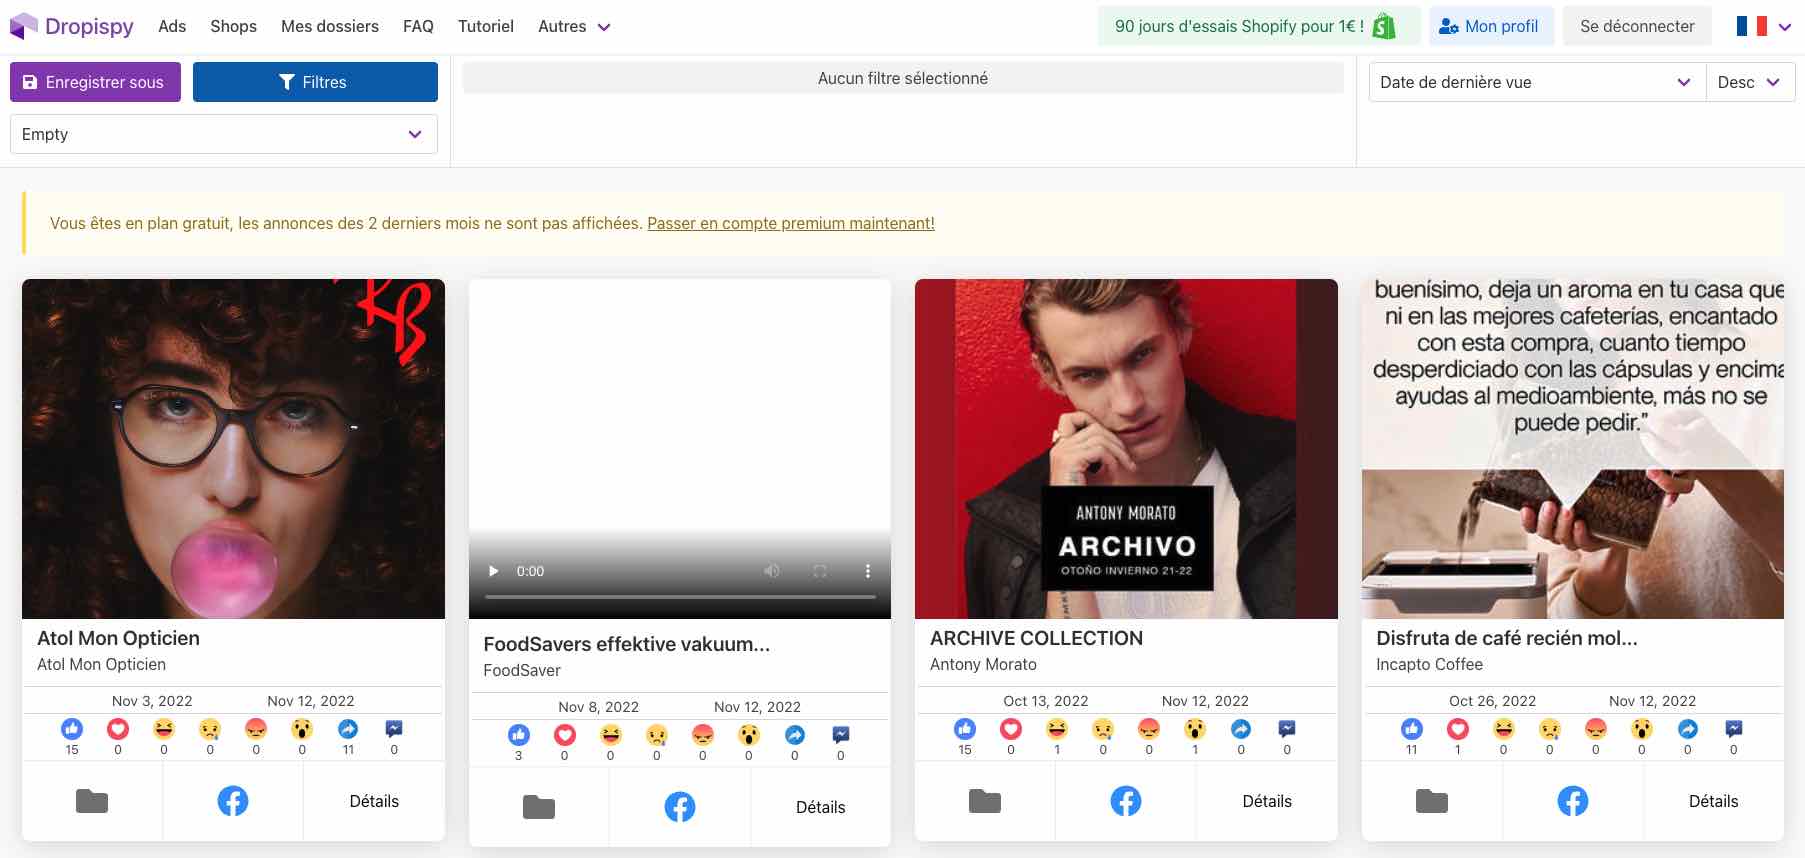Go to the Ads page
Screen dimensions: 1805x858
[172, 26]
